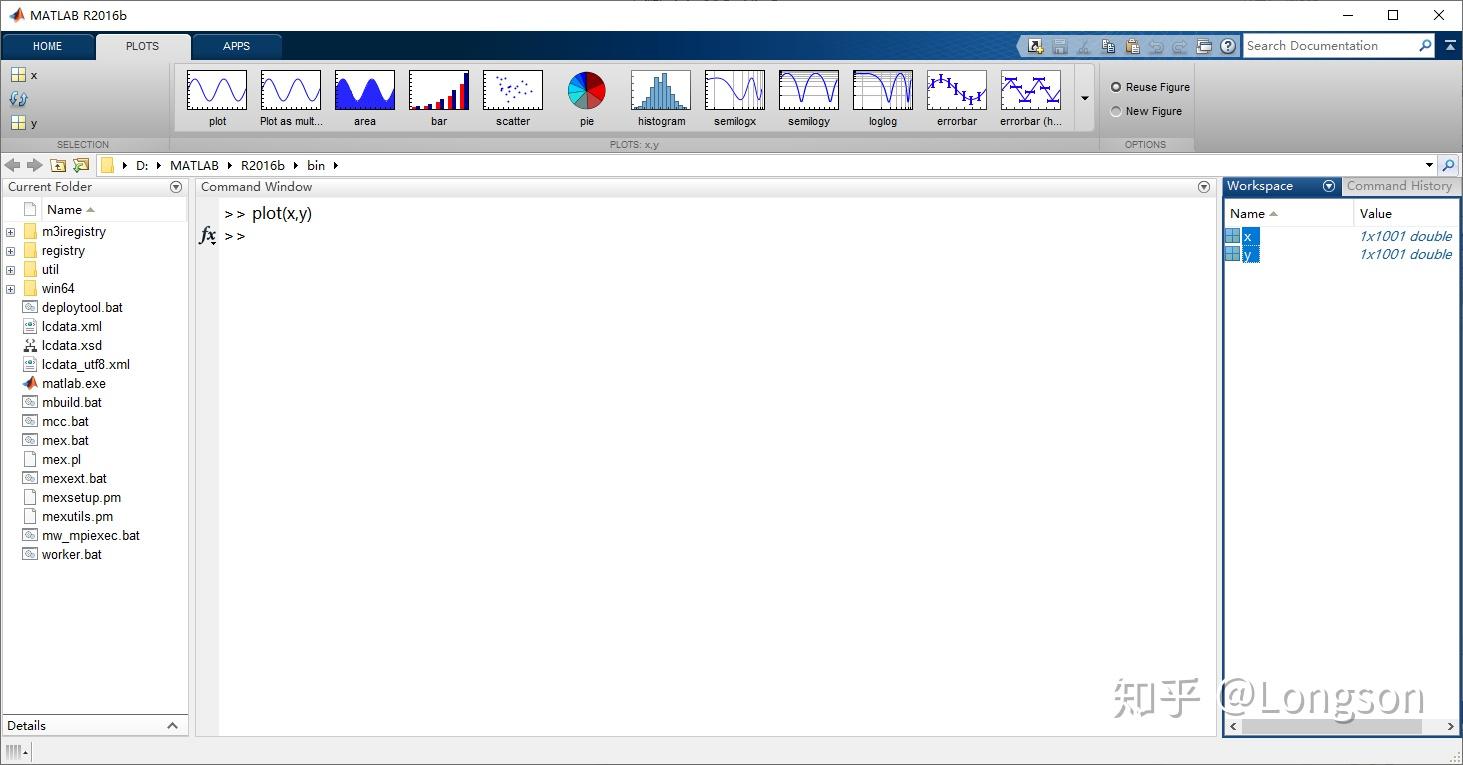
Task: Search the current folder with magnifier
Action: point(1448,166)
